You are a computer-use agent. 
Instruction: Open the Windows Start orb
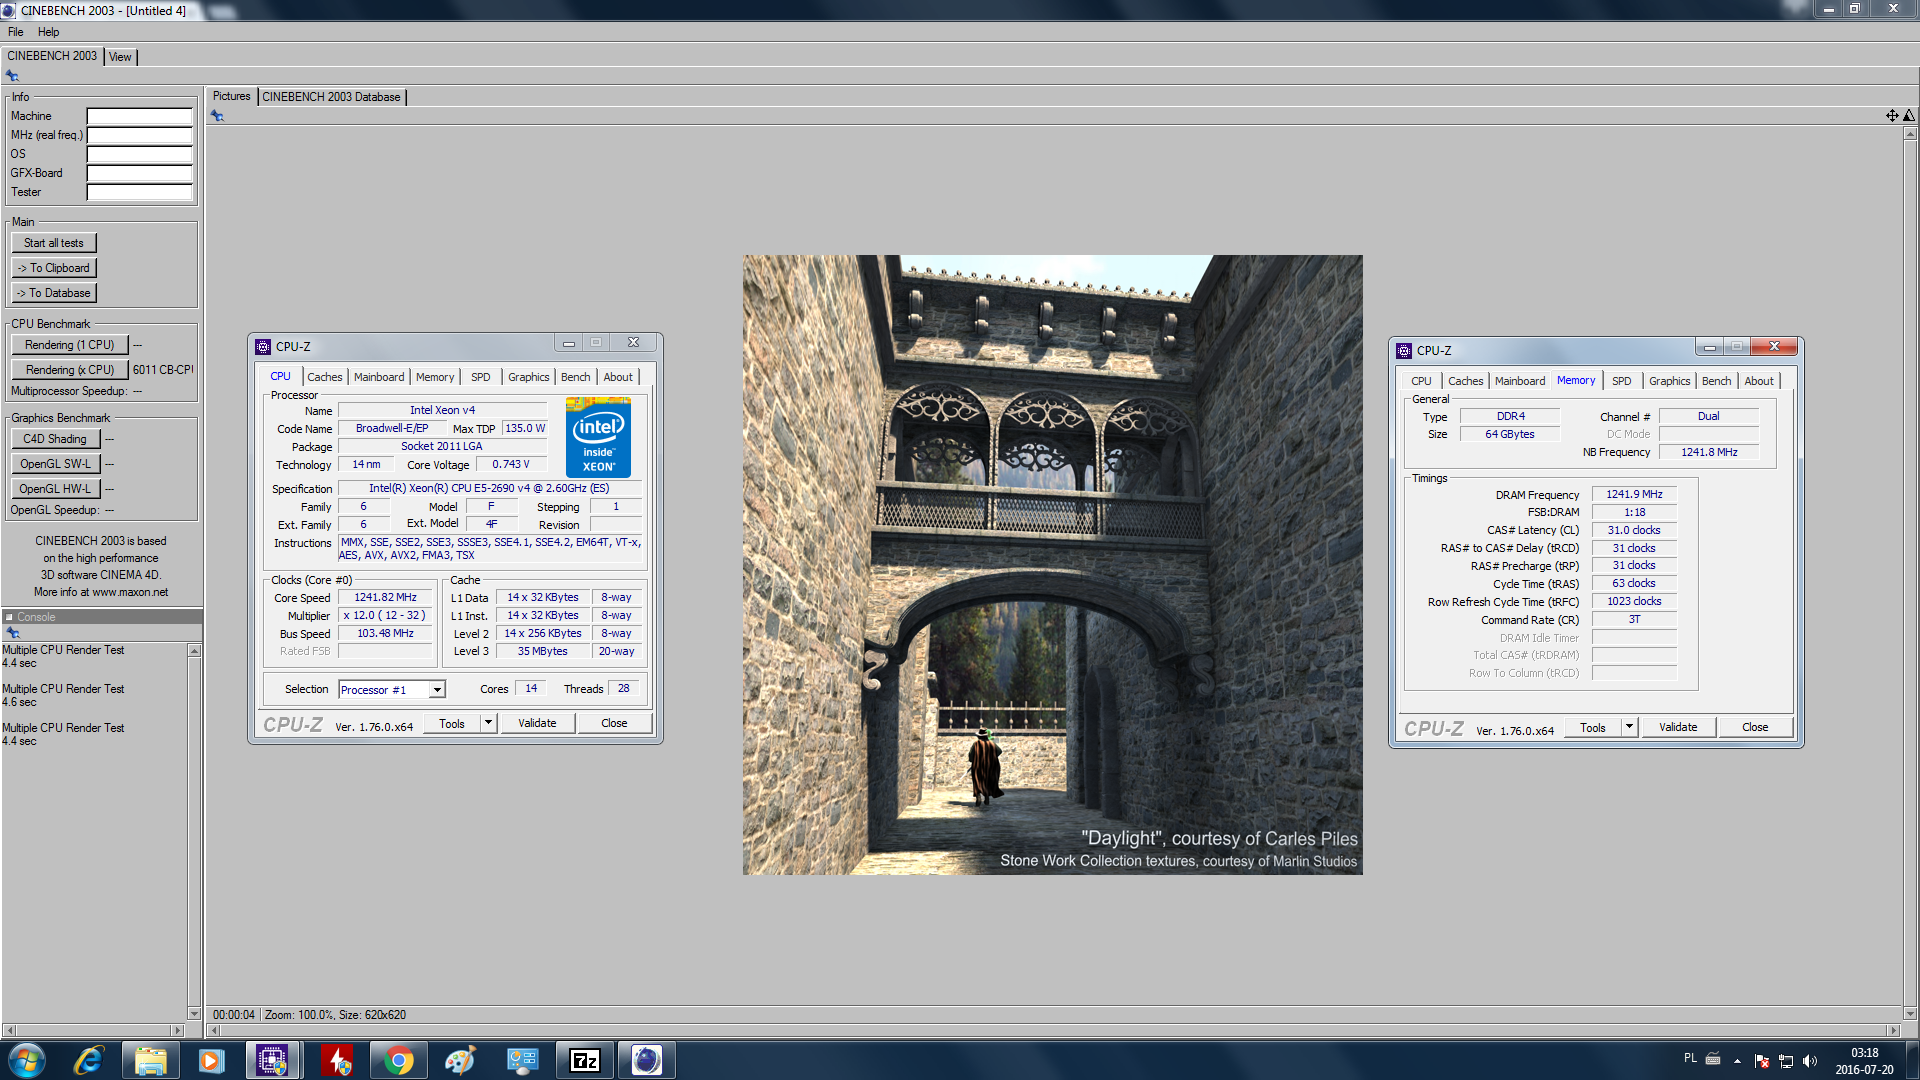27,1060
